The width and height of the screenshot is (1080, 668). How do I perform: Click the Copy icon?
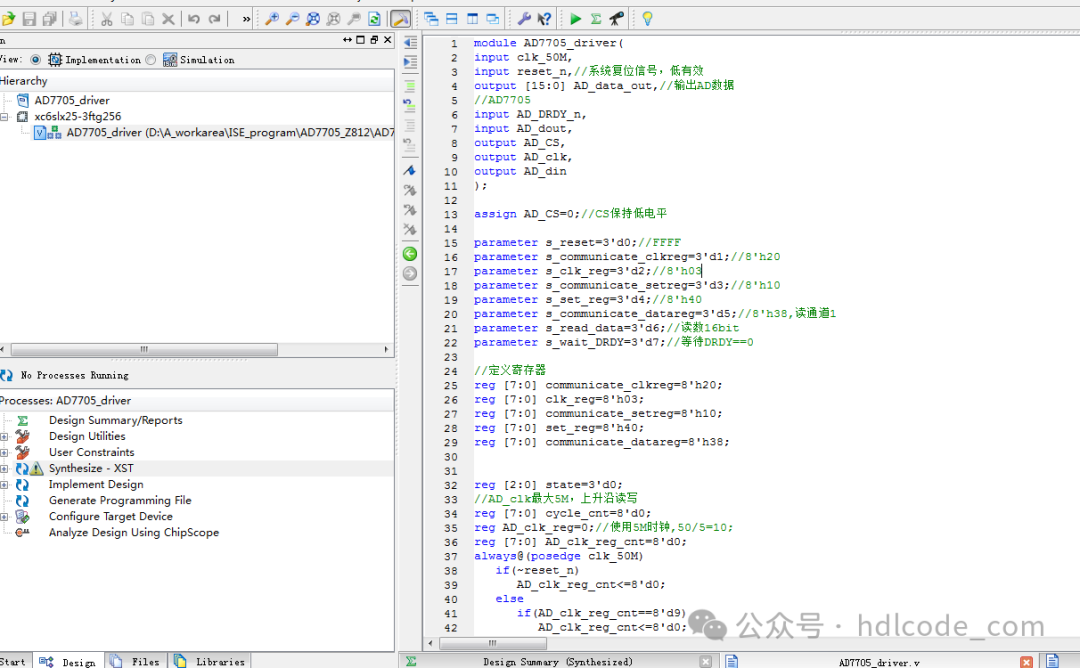point(127,19)
